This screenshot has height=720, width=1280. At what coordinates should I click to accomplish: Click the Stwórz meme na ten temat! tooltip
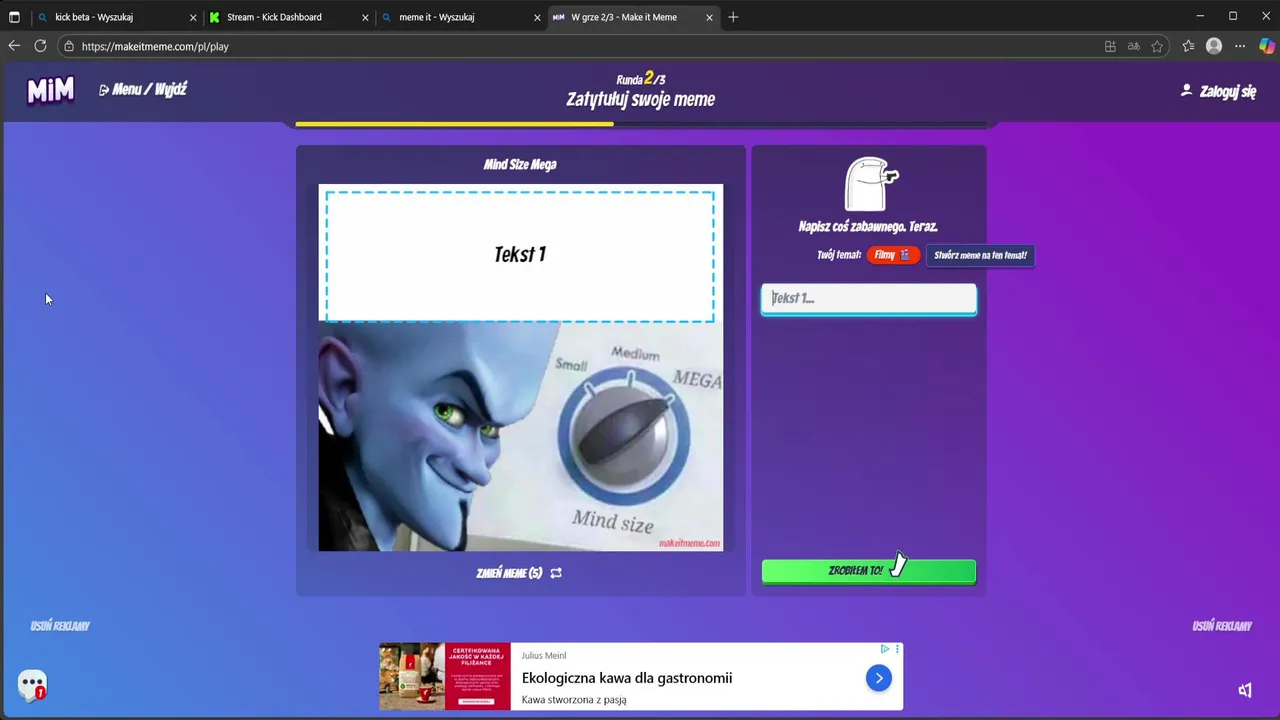(980, 255)
